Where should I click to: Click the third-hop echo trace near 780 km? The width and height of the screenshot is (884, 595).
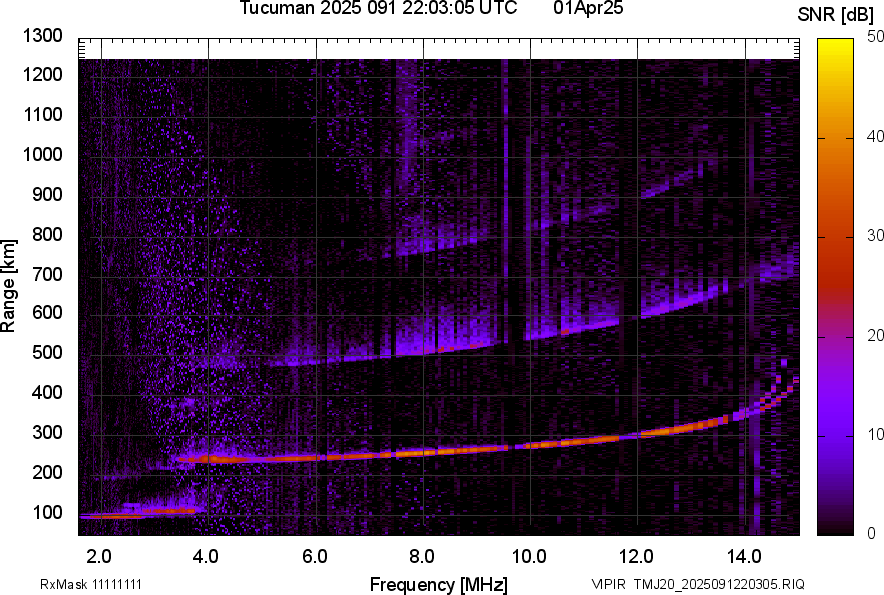tap(440, 248)
